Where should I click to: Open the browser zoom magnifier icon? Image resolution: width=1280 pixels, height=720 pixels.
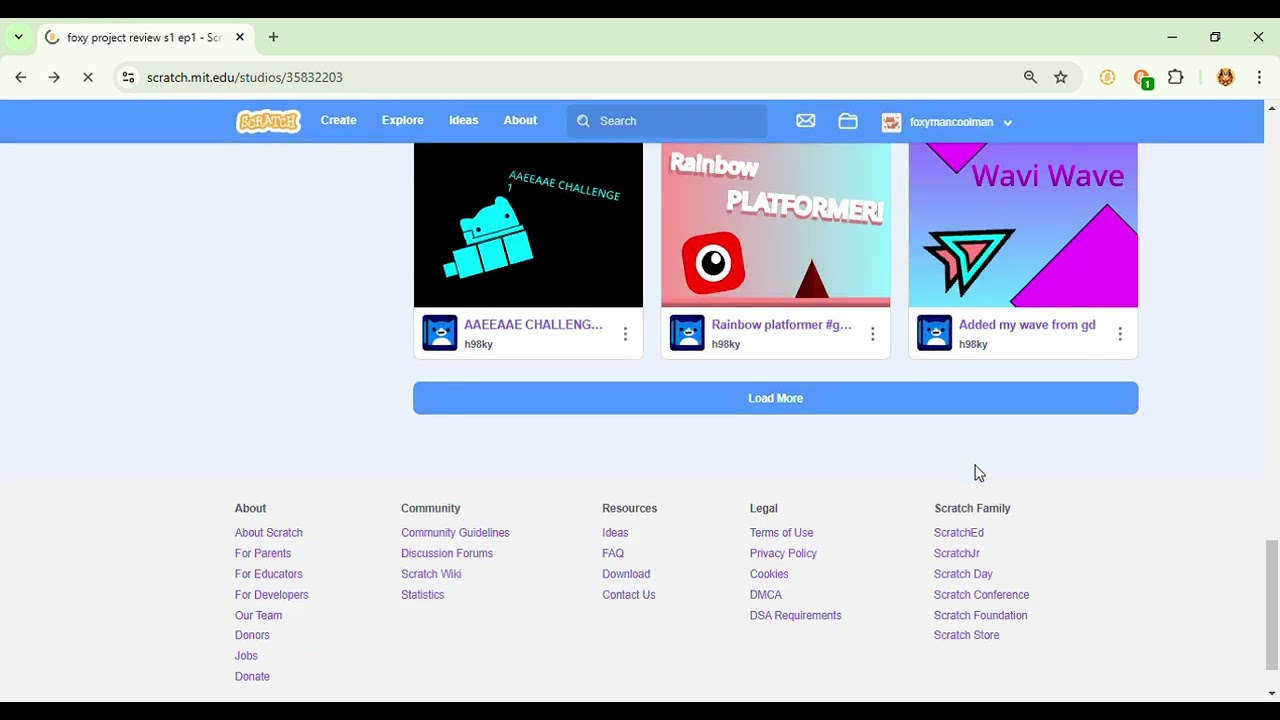[1030, 77]
